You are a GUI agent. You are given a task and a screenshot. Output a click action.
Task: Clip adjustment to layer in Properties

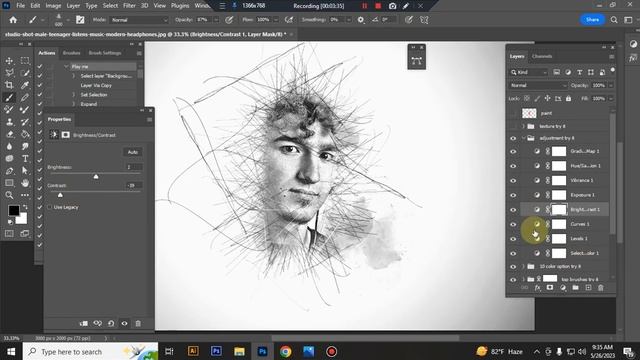[x=84, y=323]
